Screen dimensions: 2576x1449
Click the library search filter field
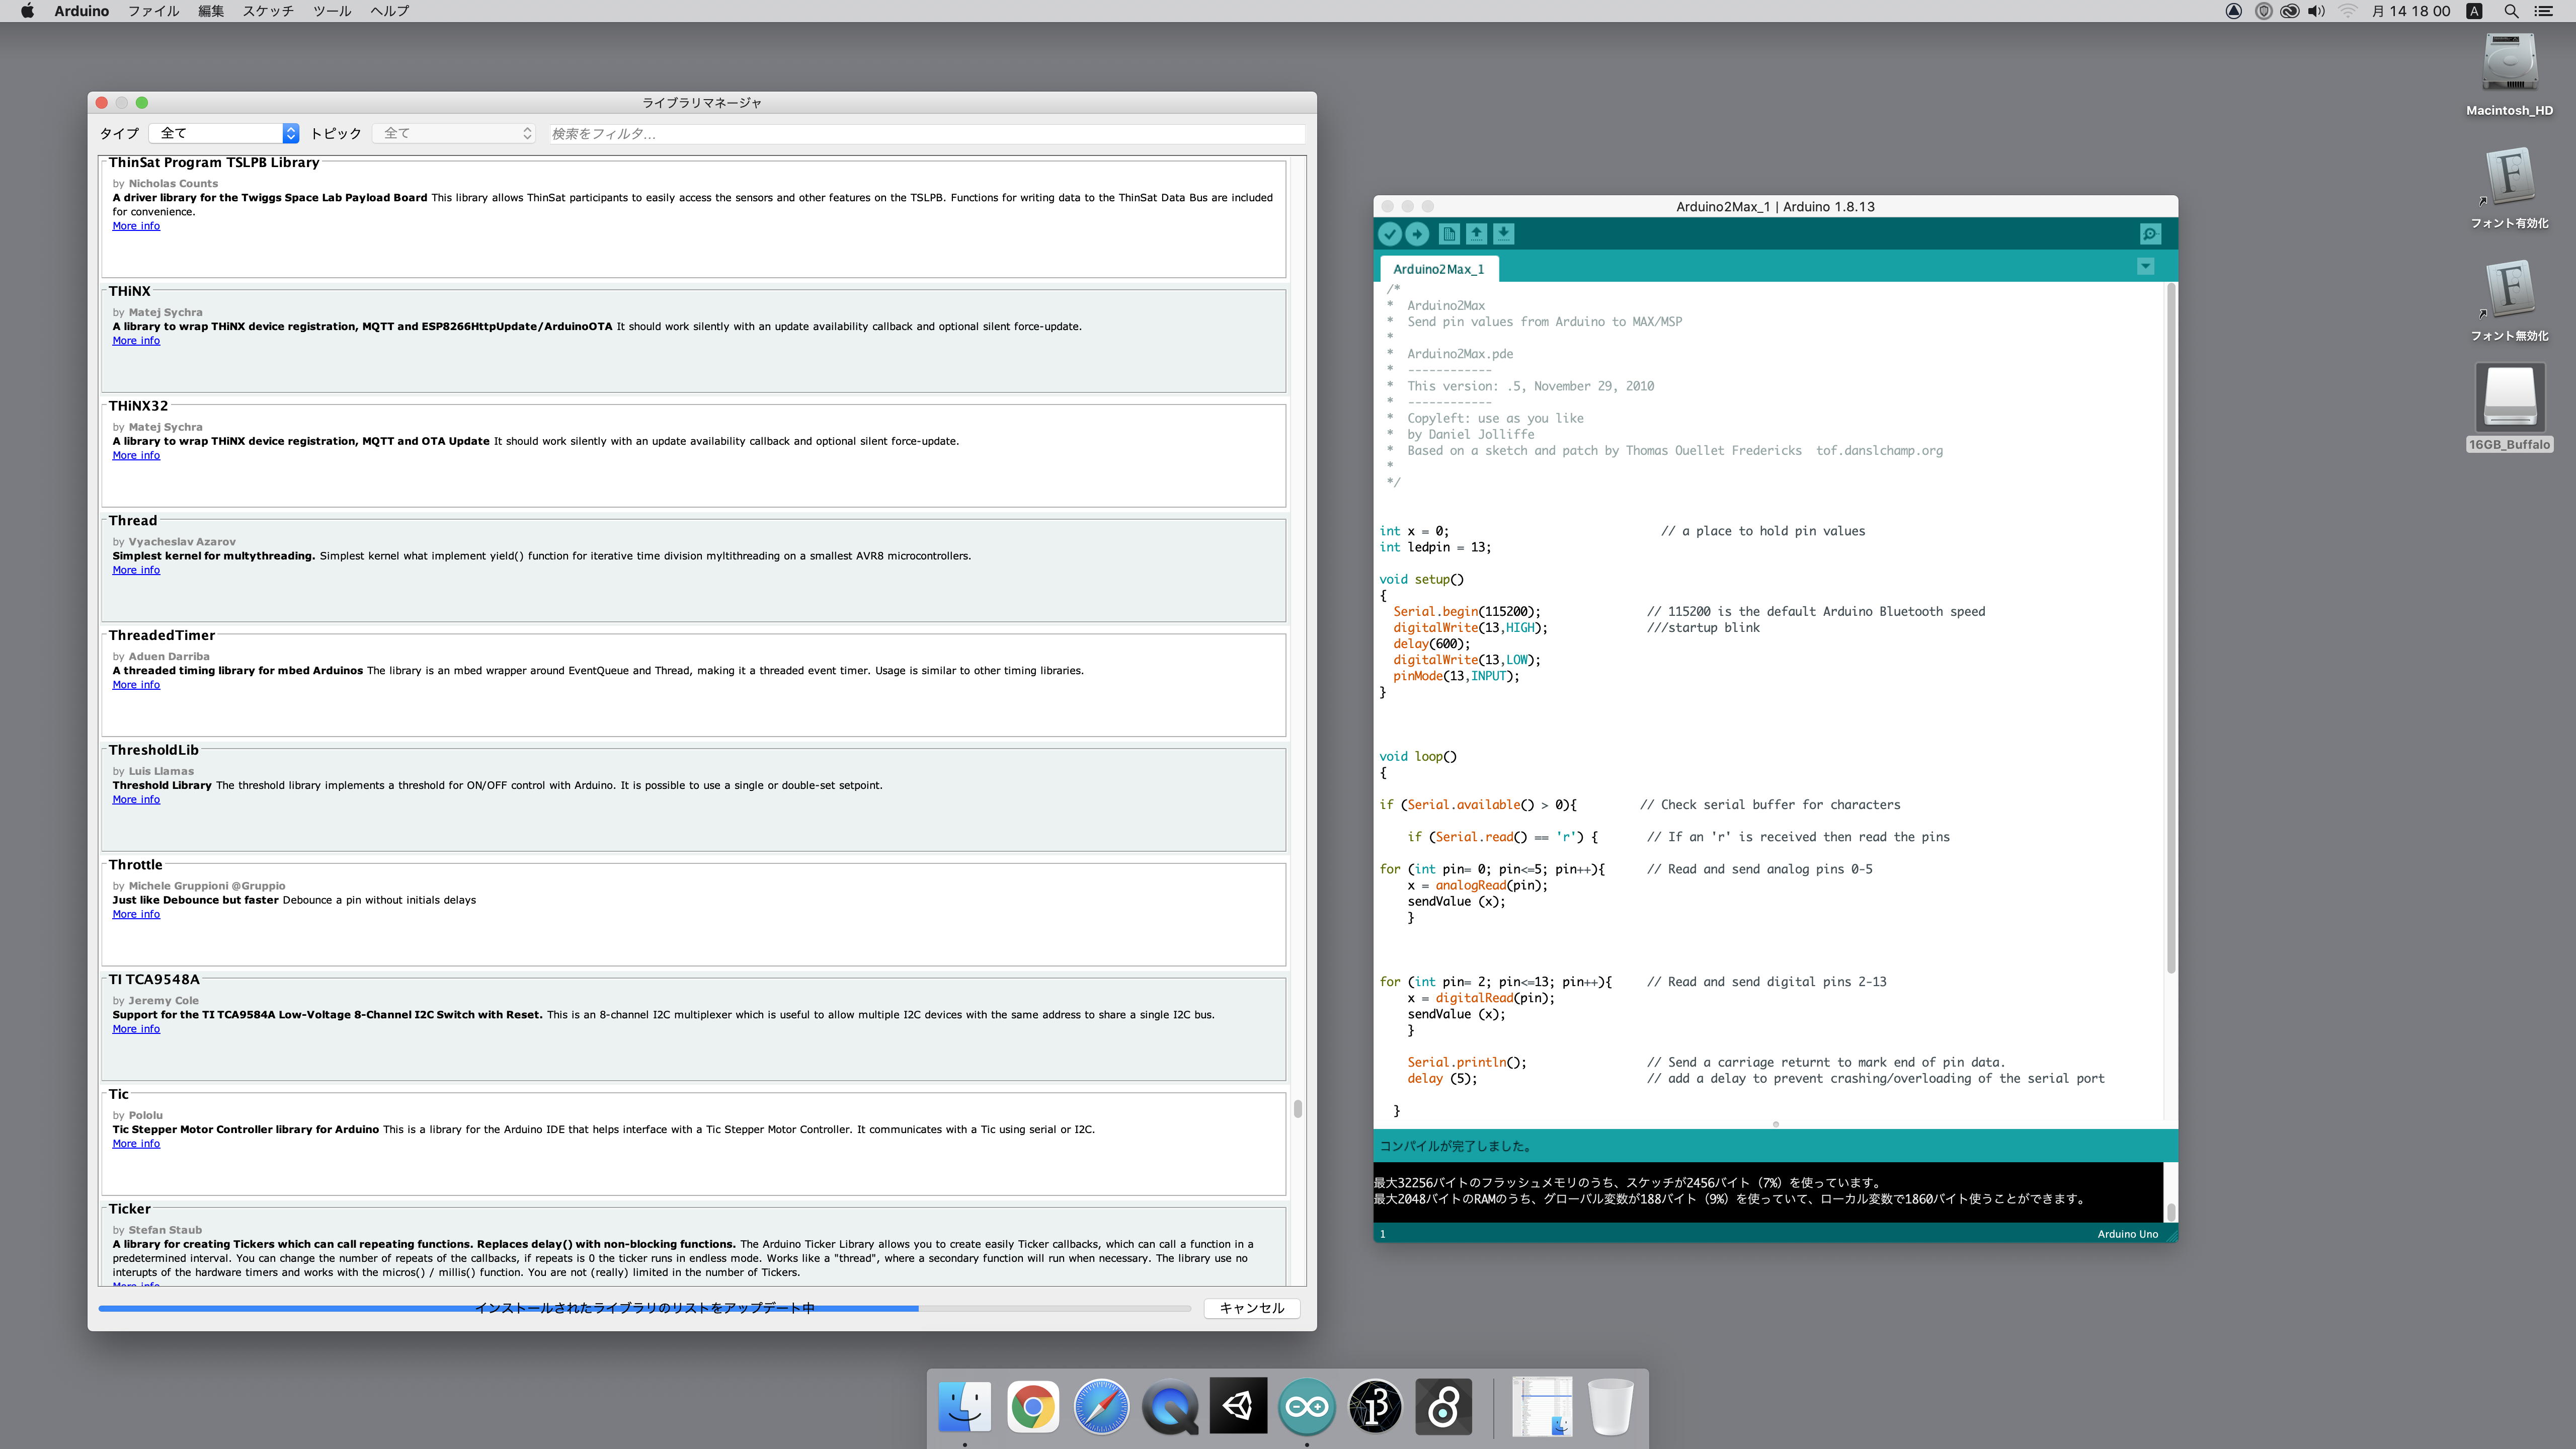click(925, 133)
